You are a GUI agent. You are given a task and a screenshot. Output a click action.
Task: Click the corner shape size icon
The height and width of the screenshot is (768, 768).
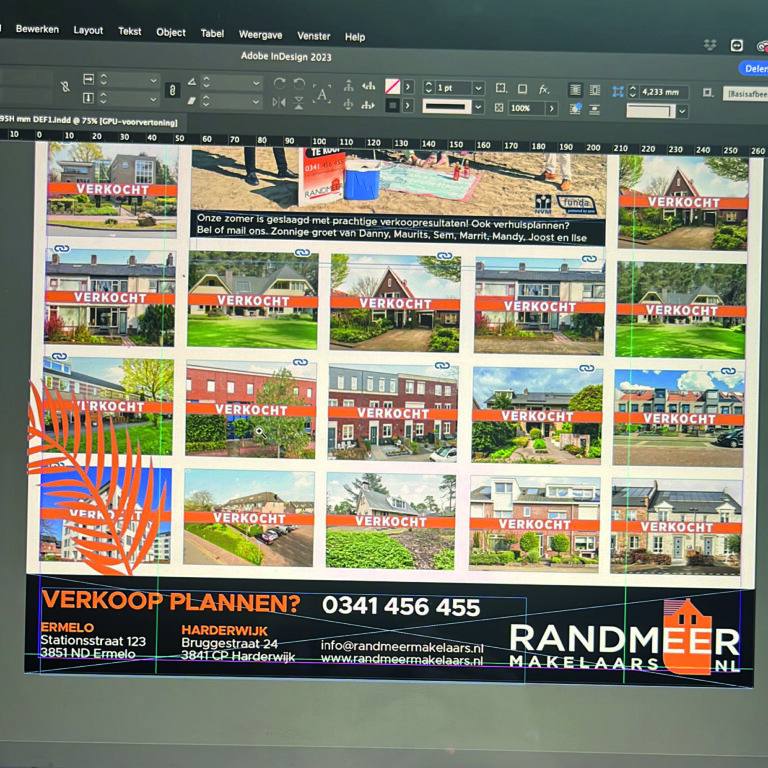618,91
